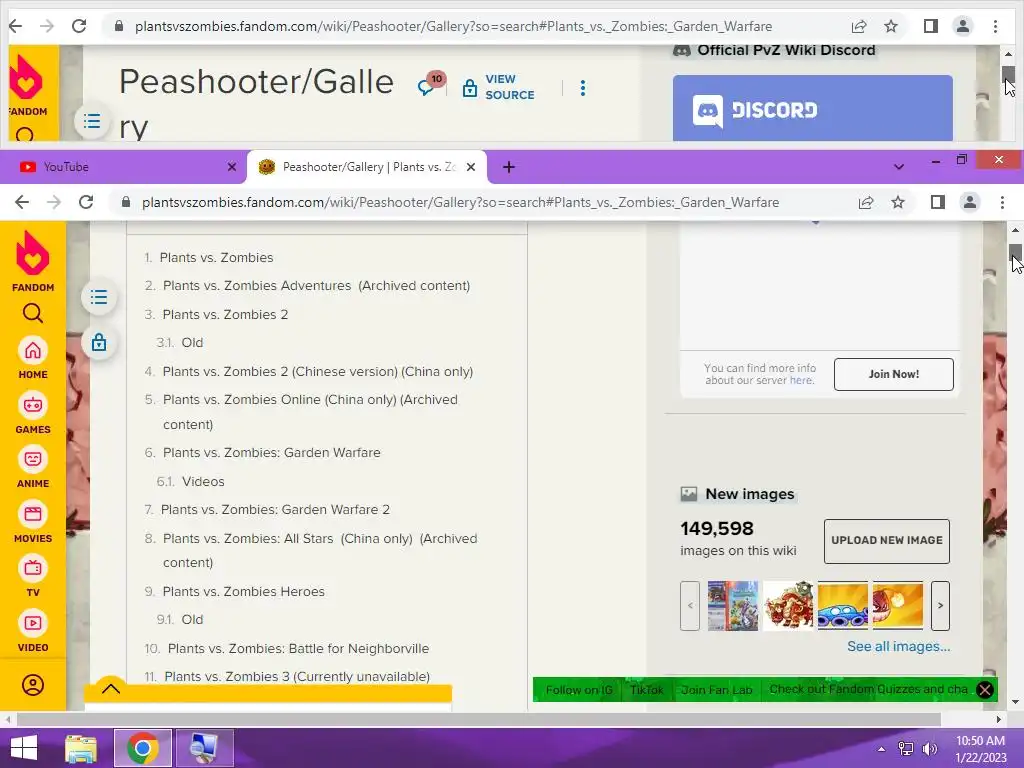This screenshot has height=768, width=1024.
Task: Open File Explorer from taskbar
Action: click(x=82, y=748)
